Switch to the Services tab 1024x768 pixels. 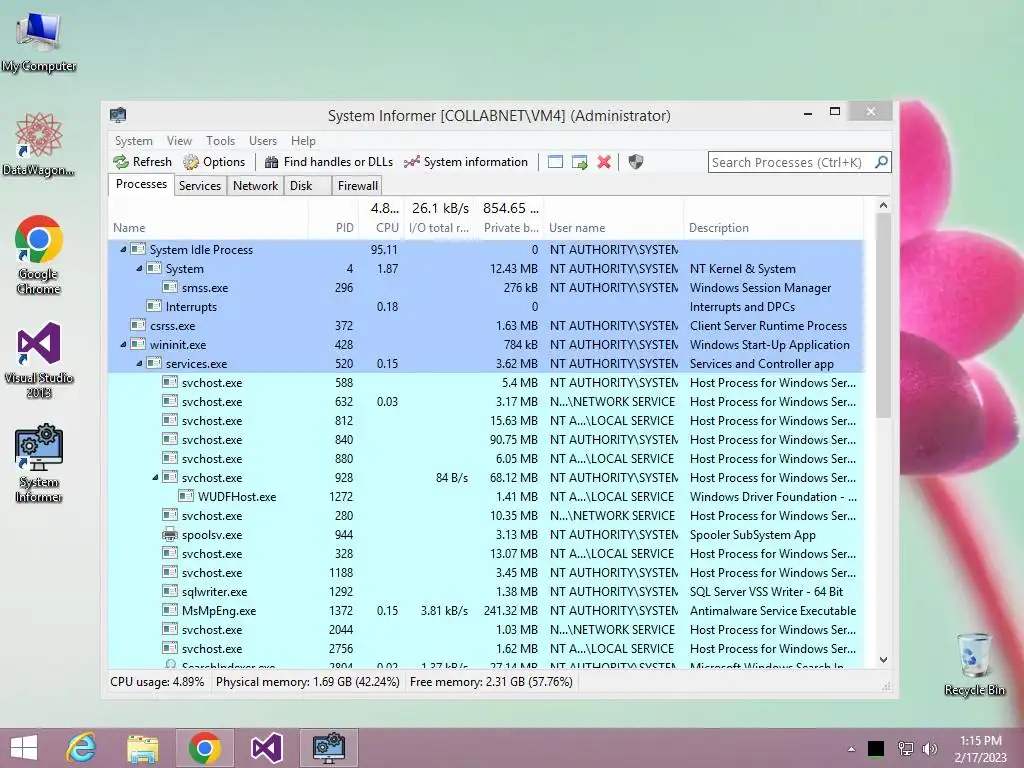click(x=200, y=185)
